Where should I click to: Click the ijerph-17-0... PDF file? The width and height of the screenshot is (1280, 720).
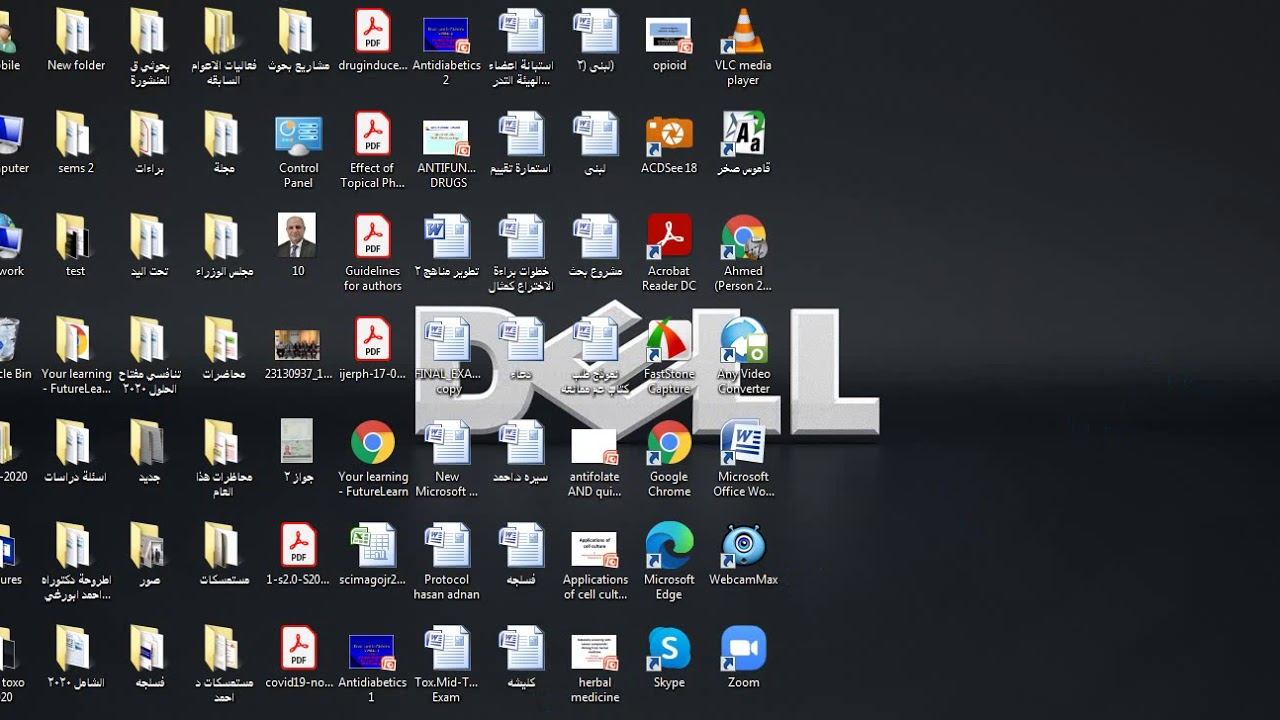[x=372, y=349]
